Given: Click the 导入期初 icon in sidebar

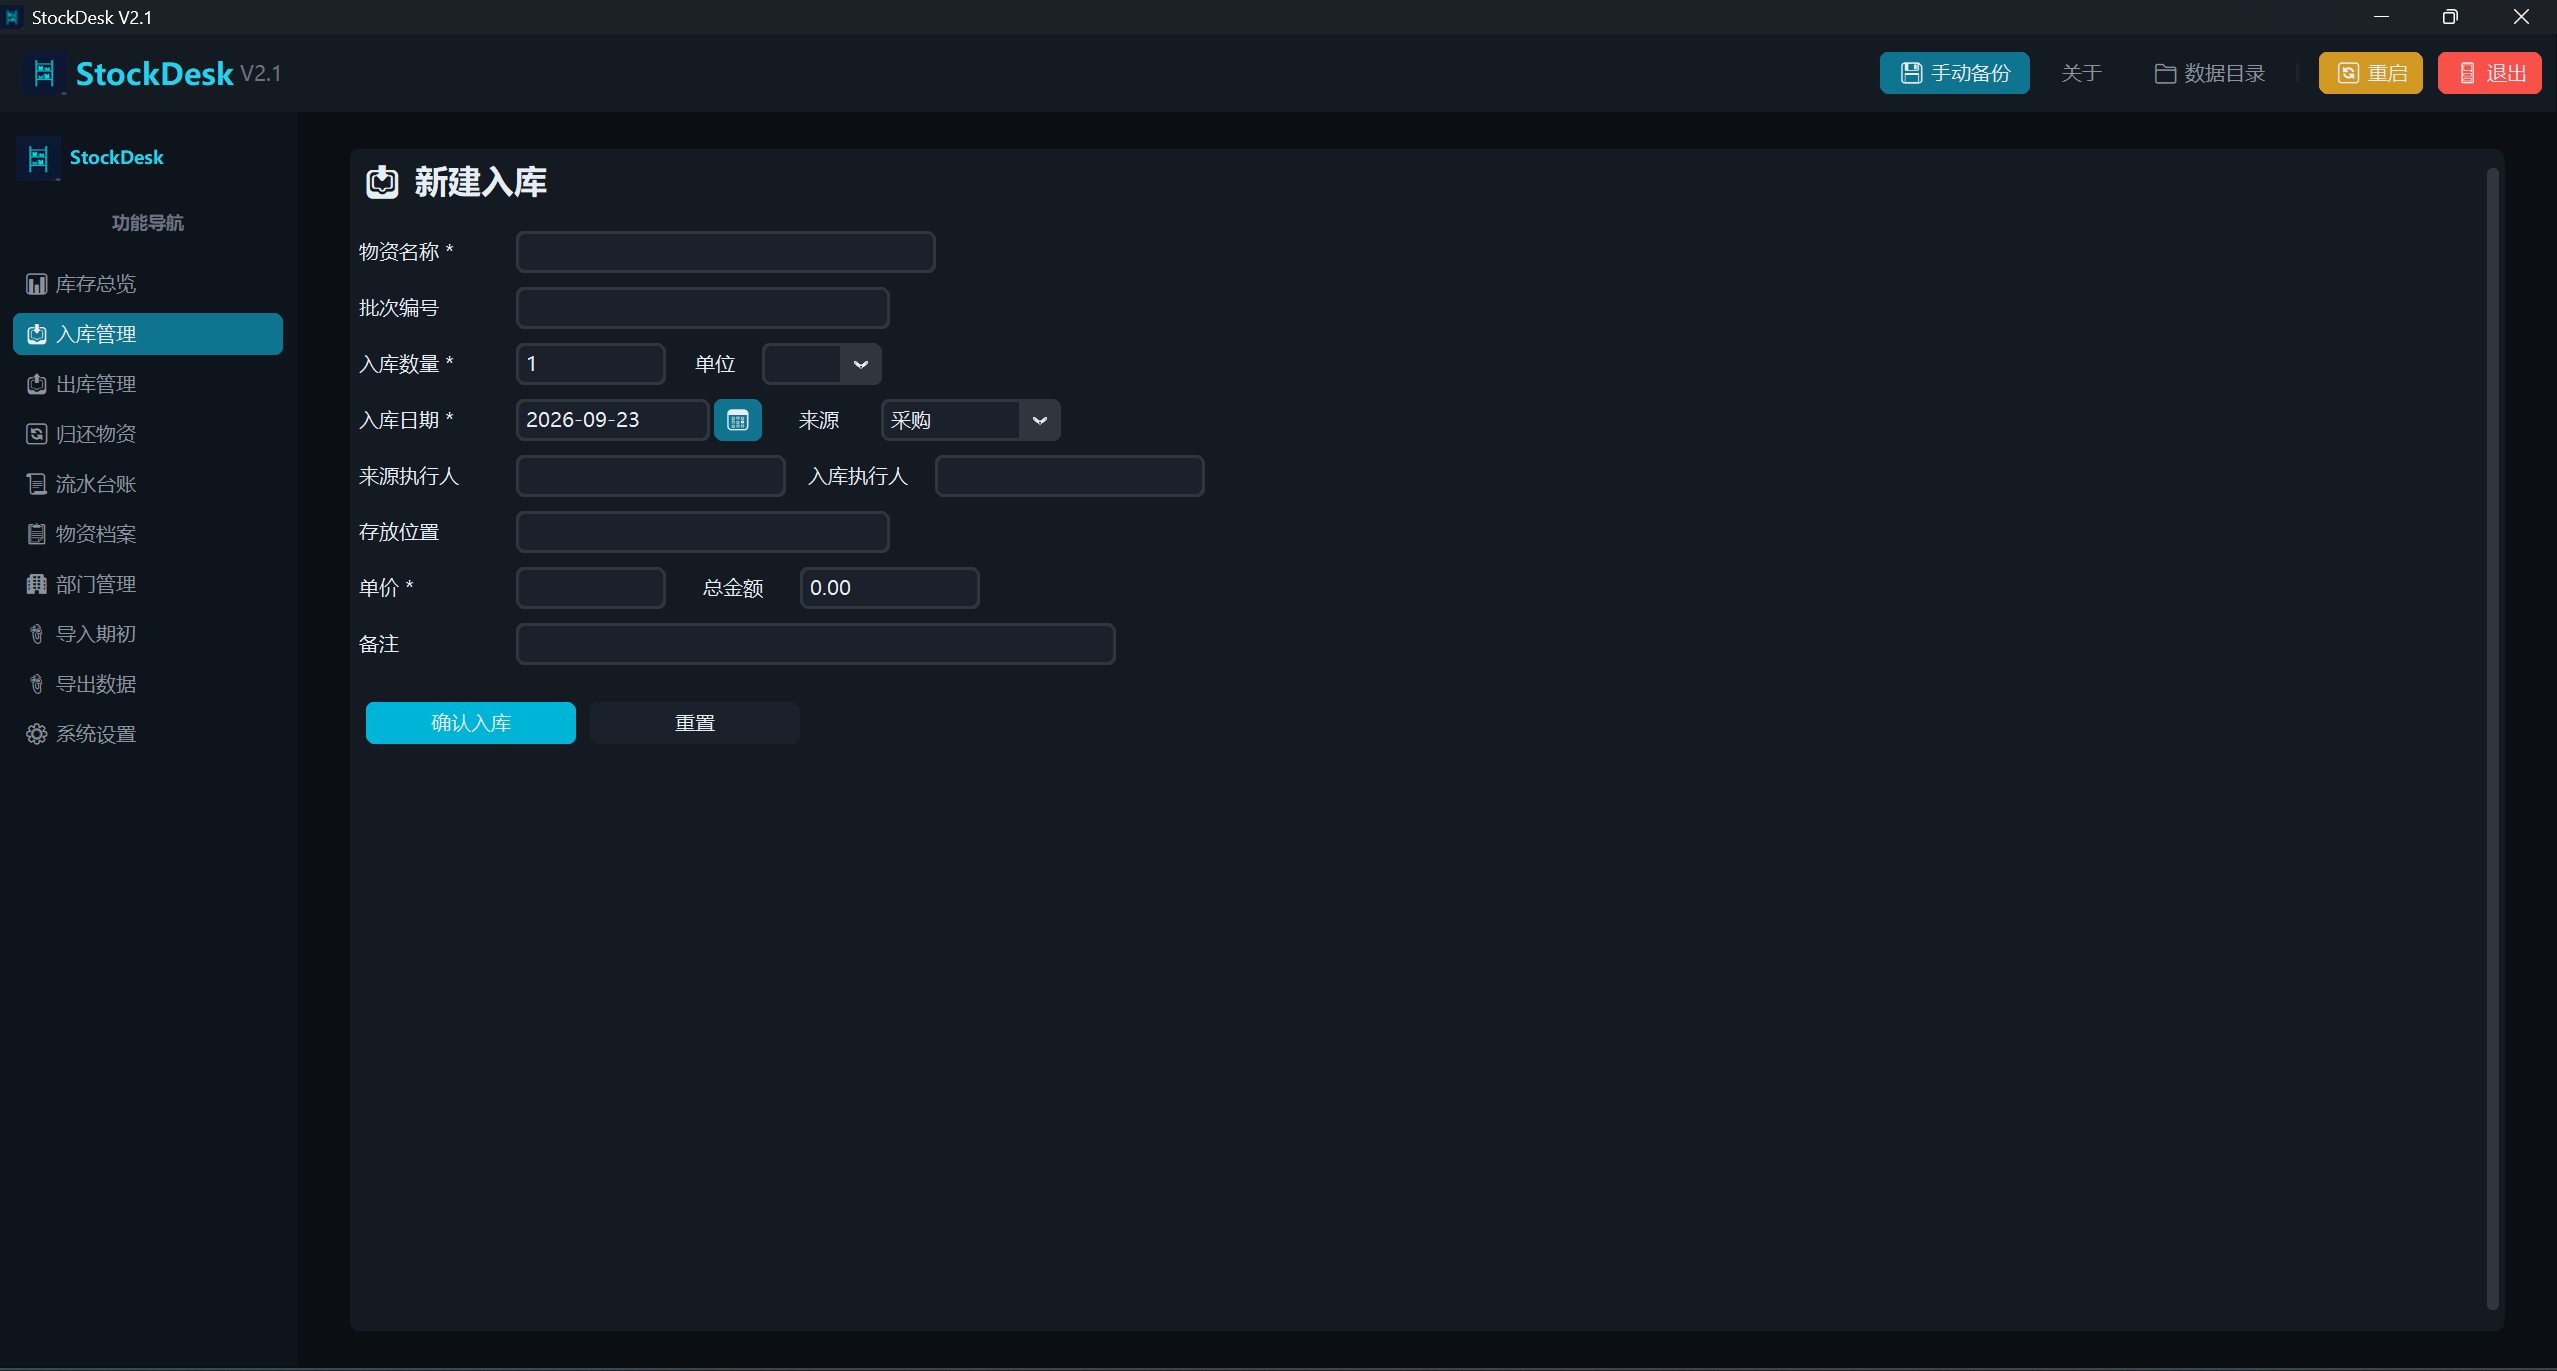Looking at the screenshot, I should 36,634.
